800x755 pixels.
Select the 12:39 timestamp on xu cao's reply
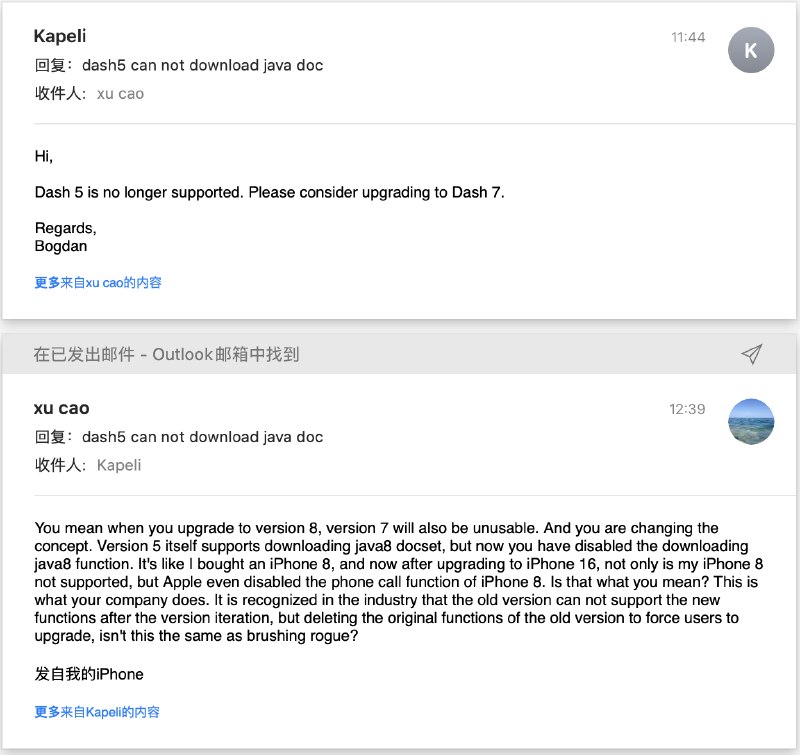tap(687, 409)
